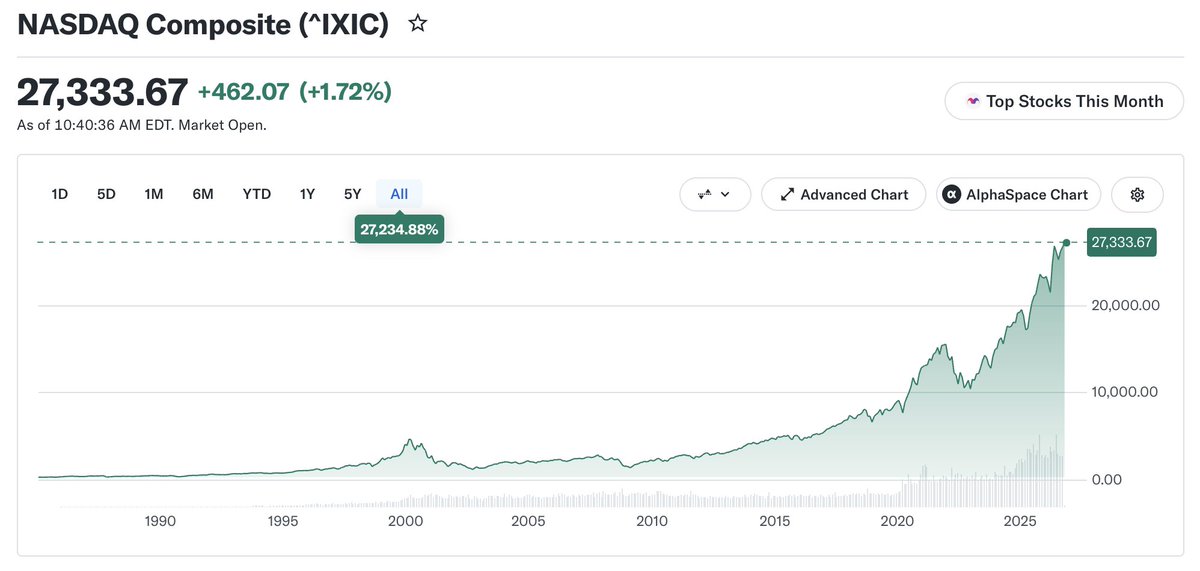Launch the AlphaSpace Chart

point(1019,194)
